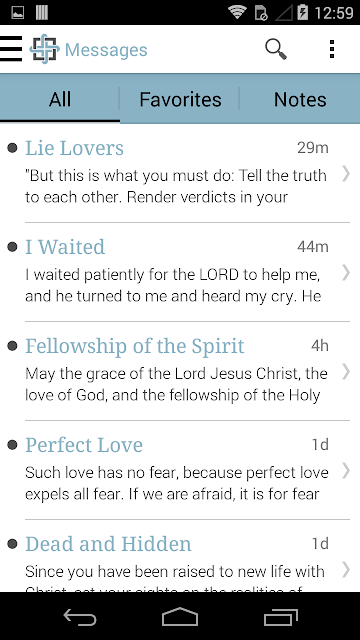Screen dimensions: 360x640
Task: Tap unread dot beside I Waited
Action: (x=13, y=247)
